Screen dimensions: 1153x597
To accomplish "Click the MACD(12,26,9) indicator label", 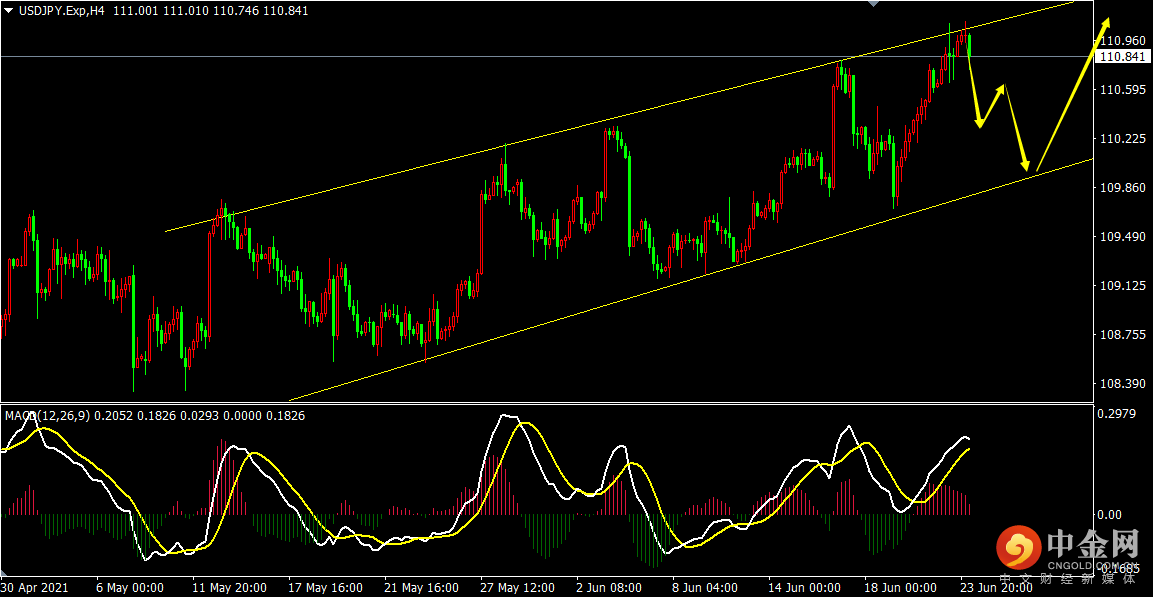I will (48, 416).
